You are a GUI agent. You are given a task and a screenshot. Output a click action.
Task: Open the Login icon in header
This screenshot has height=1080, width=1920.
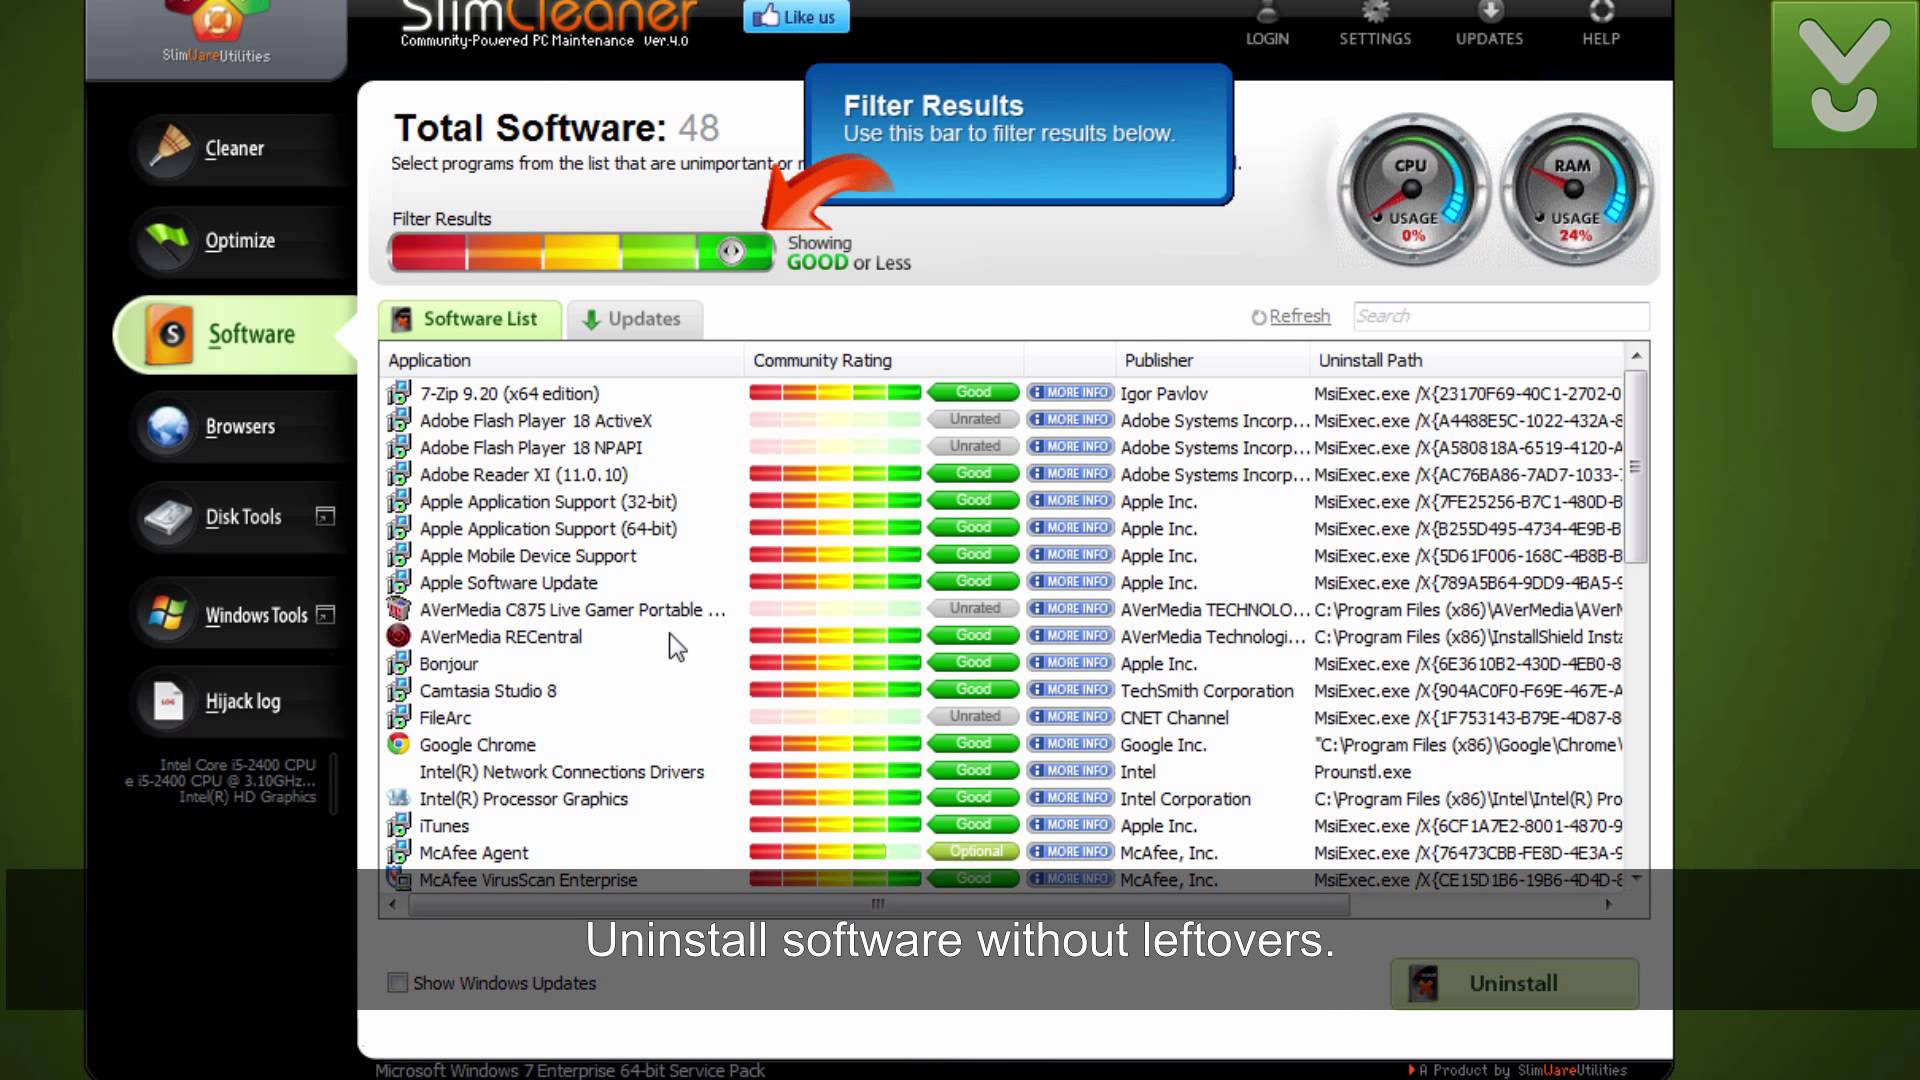coord(1267,13)
